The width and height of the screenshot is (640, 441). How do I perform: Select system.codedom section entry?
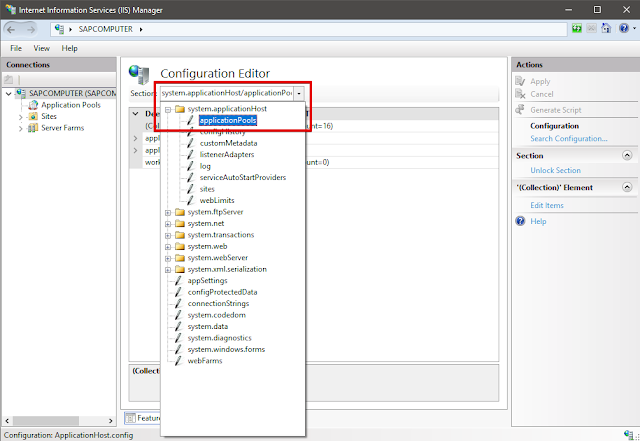click(217, 315)
